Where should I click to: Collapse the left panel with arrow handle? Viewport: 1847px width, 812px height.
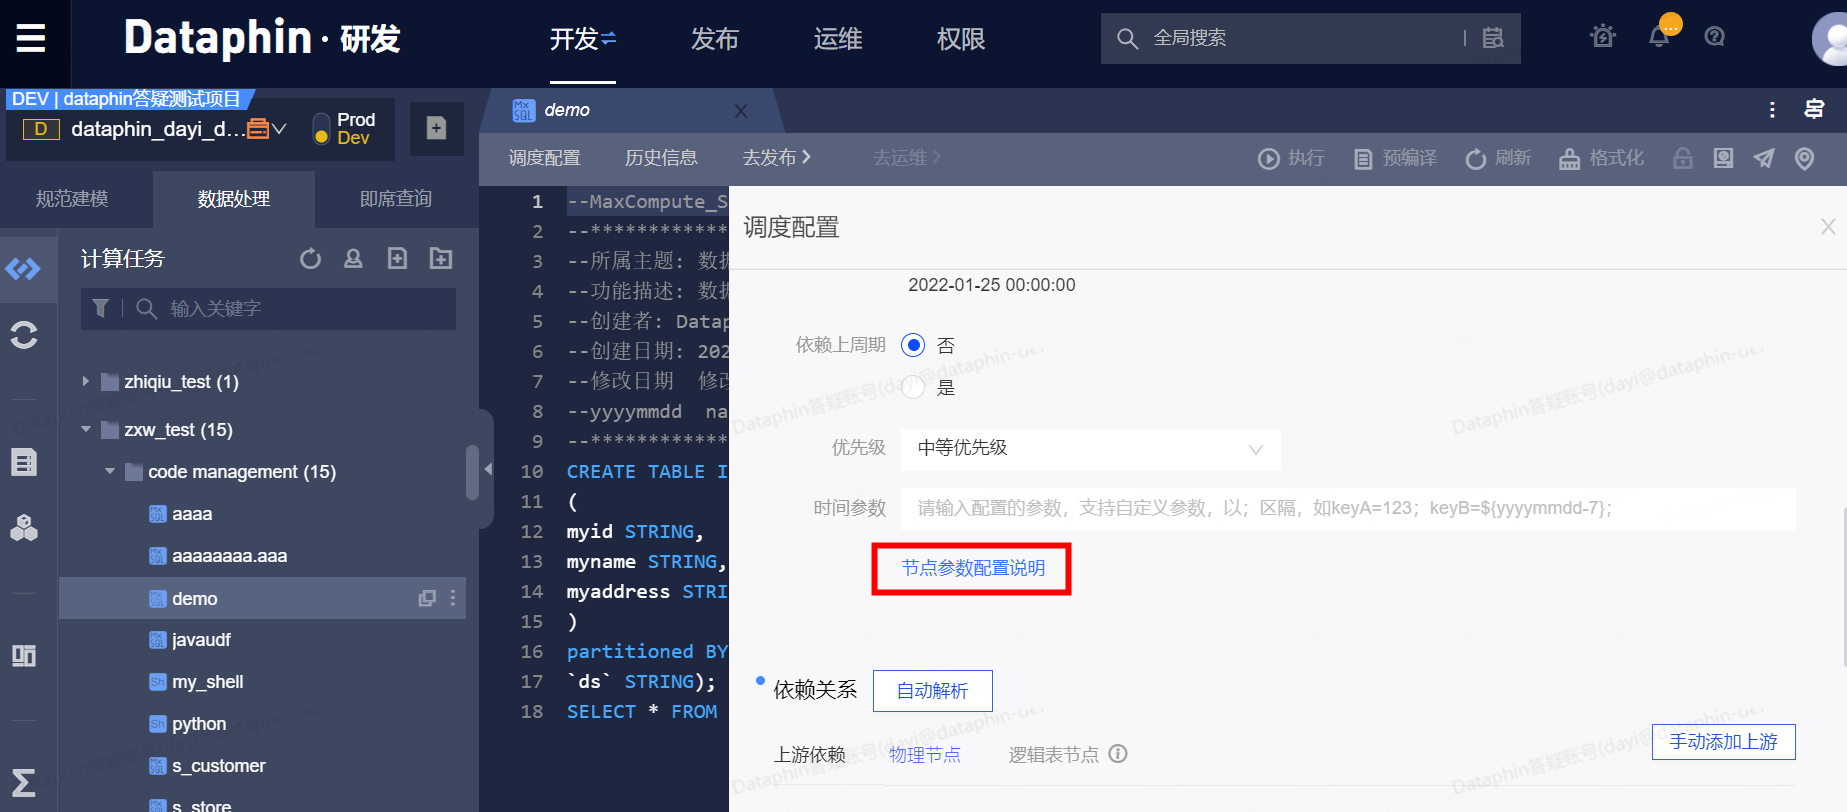pyautogui.click(x=487, y=468)
